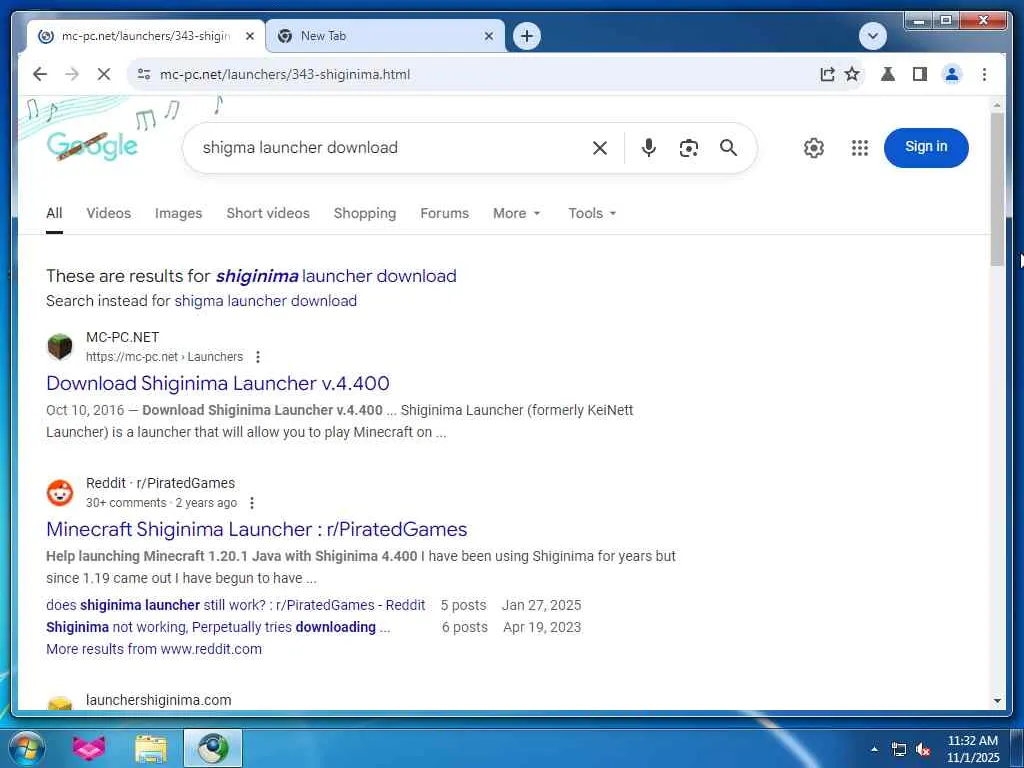1024x768 pixels.
Task: Click the Chrome taskbar button
Action: (x=213, y=748)
